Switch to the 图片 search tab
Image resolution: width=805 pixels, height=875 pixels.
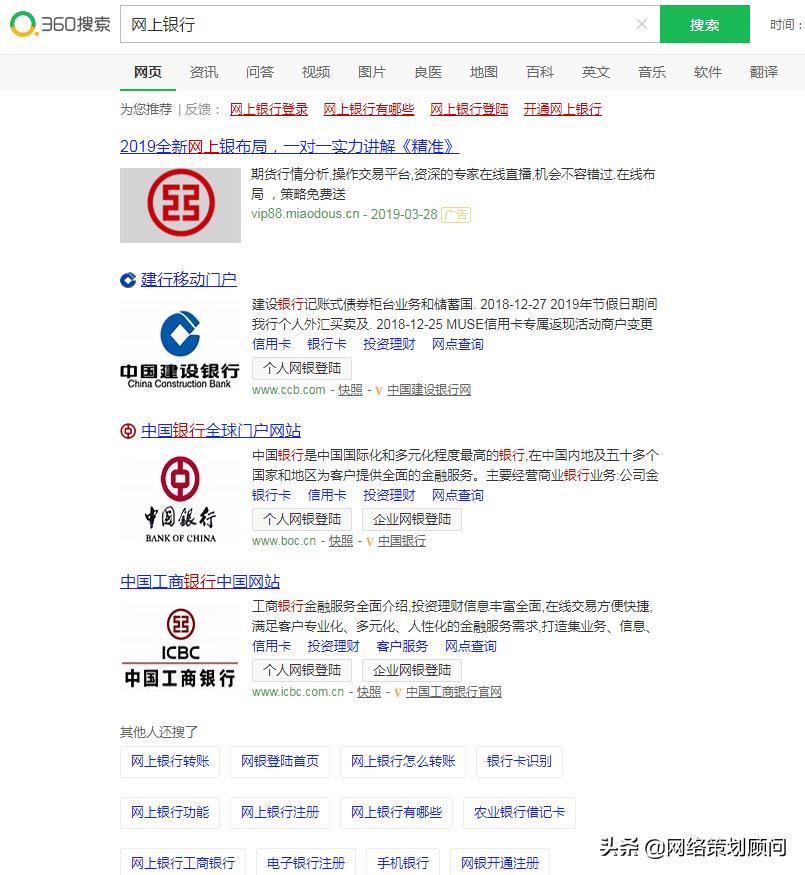(x=371, y=72)
